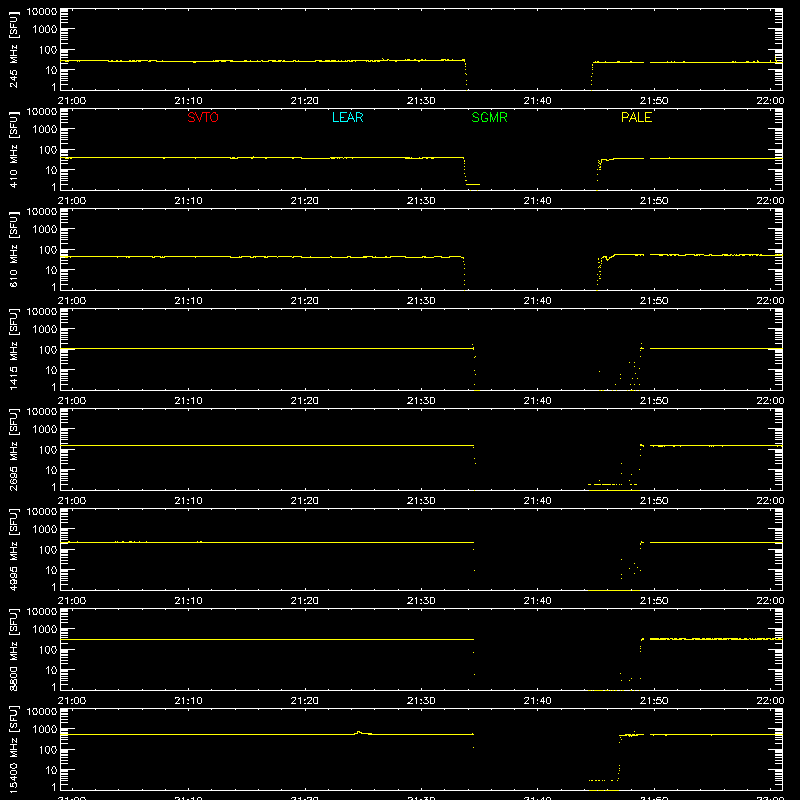Select the 245 MHz [SFU] axis label

[14, 50]
